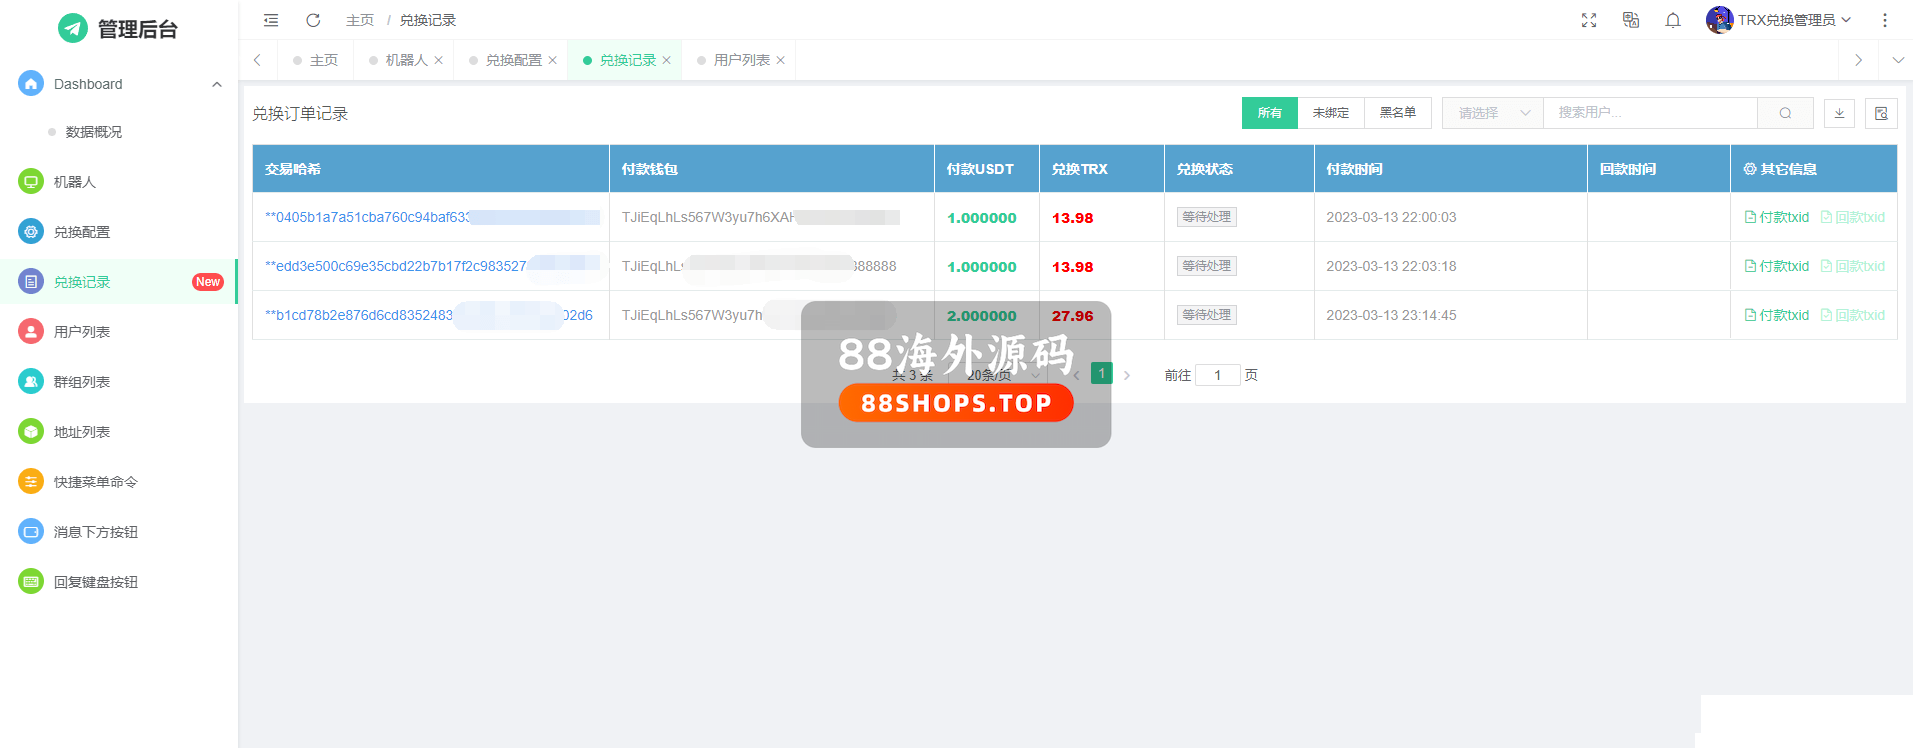Select the 黑名单 filter option
The image size is (1913, 748).
pos(1397,113)
